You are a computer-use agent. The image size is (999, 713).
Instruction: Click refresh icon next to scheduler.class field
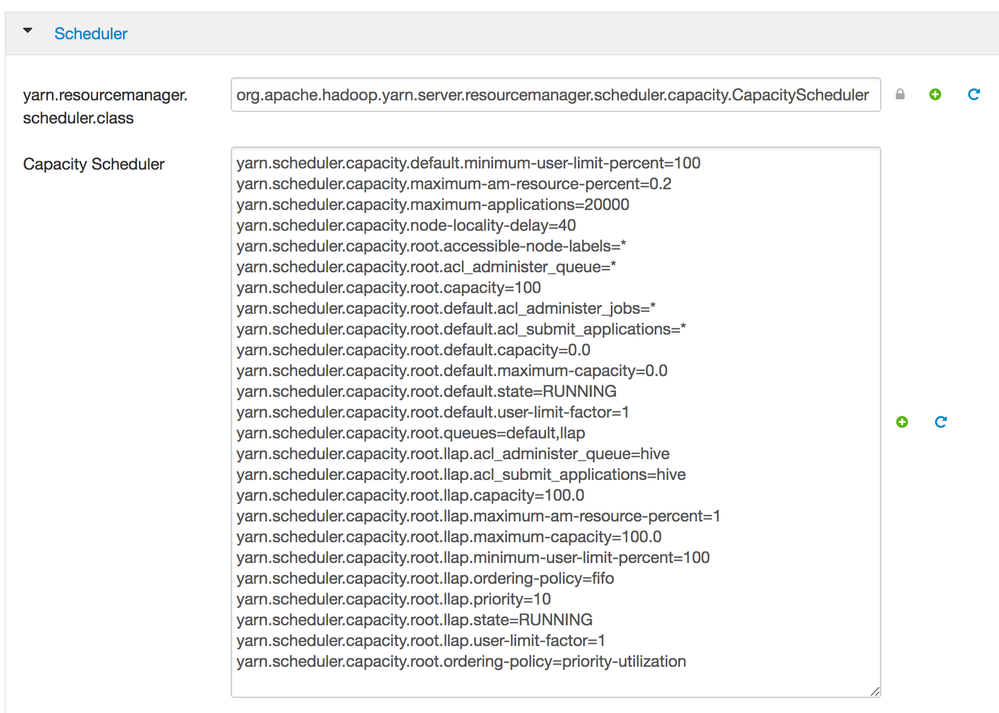[x=974, y=94]
